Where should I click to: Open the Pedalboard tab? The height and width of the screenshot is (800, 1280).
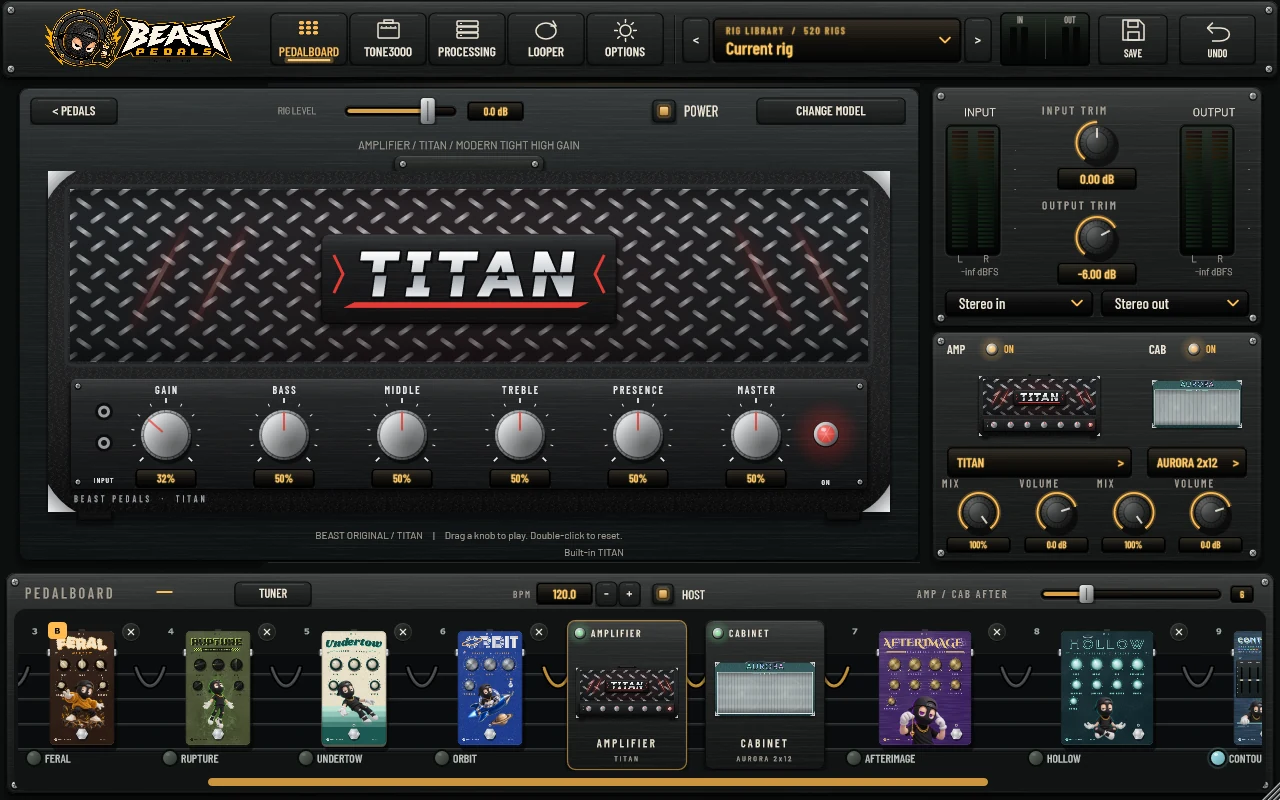click(308, 39)
